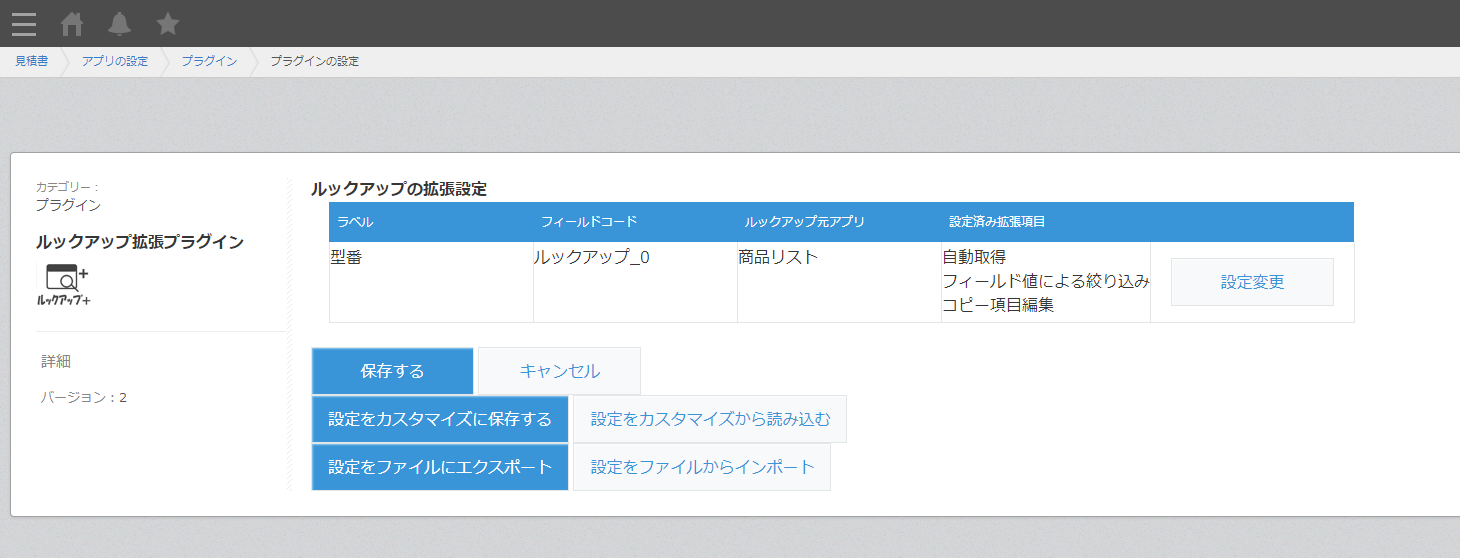
Task: Click the 商品リスト source app cell
Action: pyautogui.click(x=839, y=282)
